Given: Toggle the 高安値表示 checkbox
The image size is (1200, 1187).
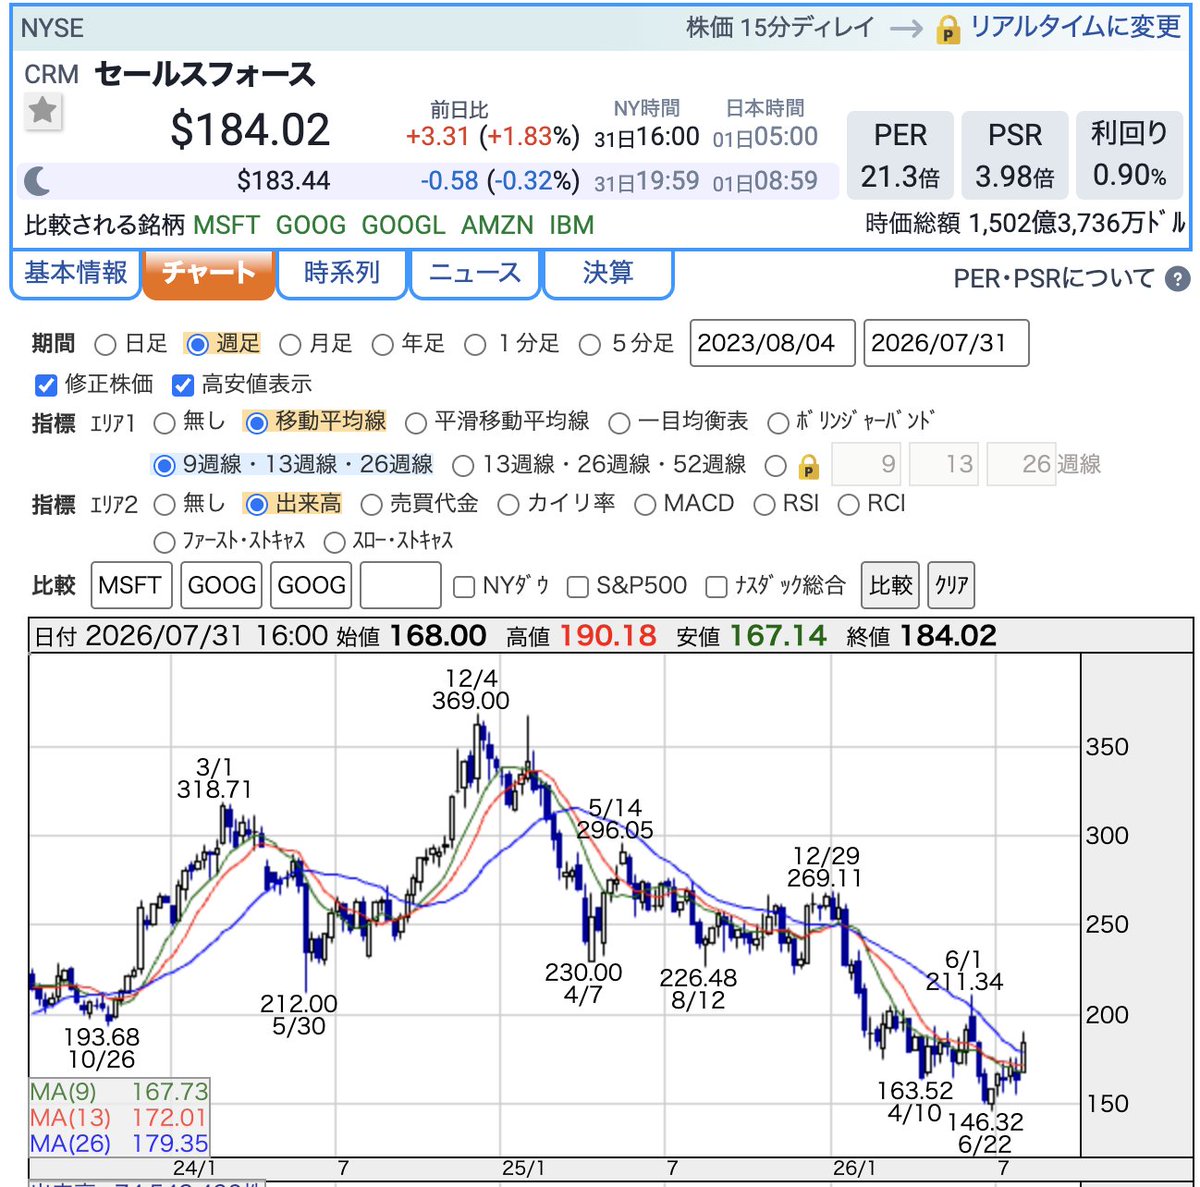Looking at the screenshot, I should pos(182,385).
